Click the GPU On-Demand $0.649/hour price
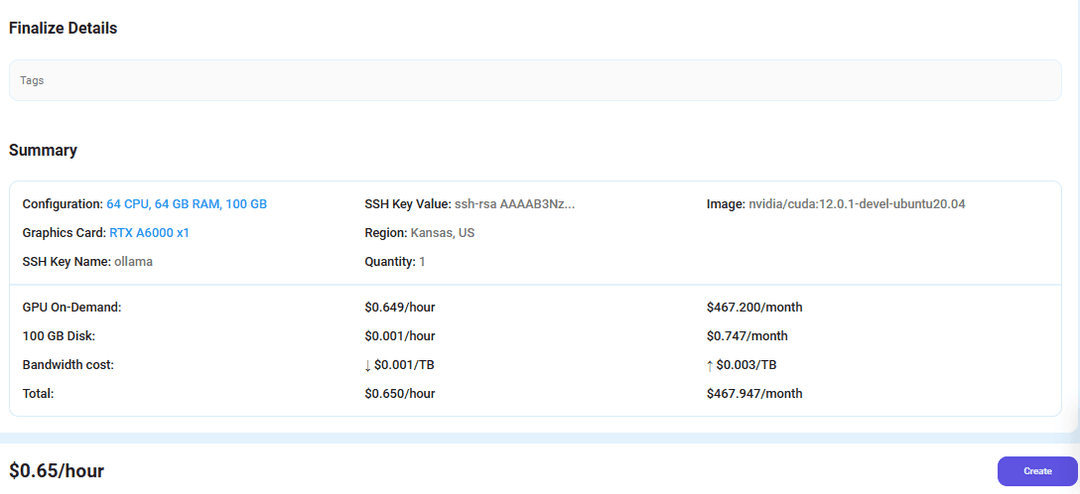Viewport: 1080px width, 494px height. [399, 307]
